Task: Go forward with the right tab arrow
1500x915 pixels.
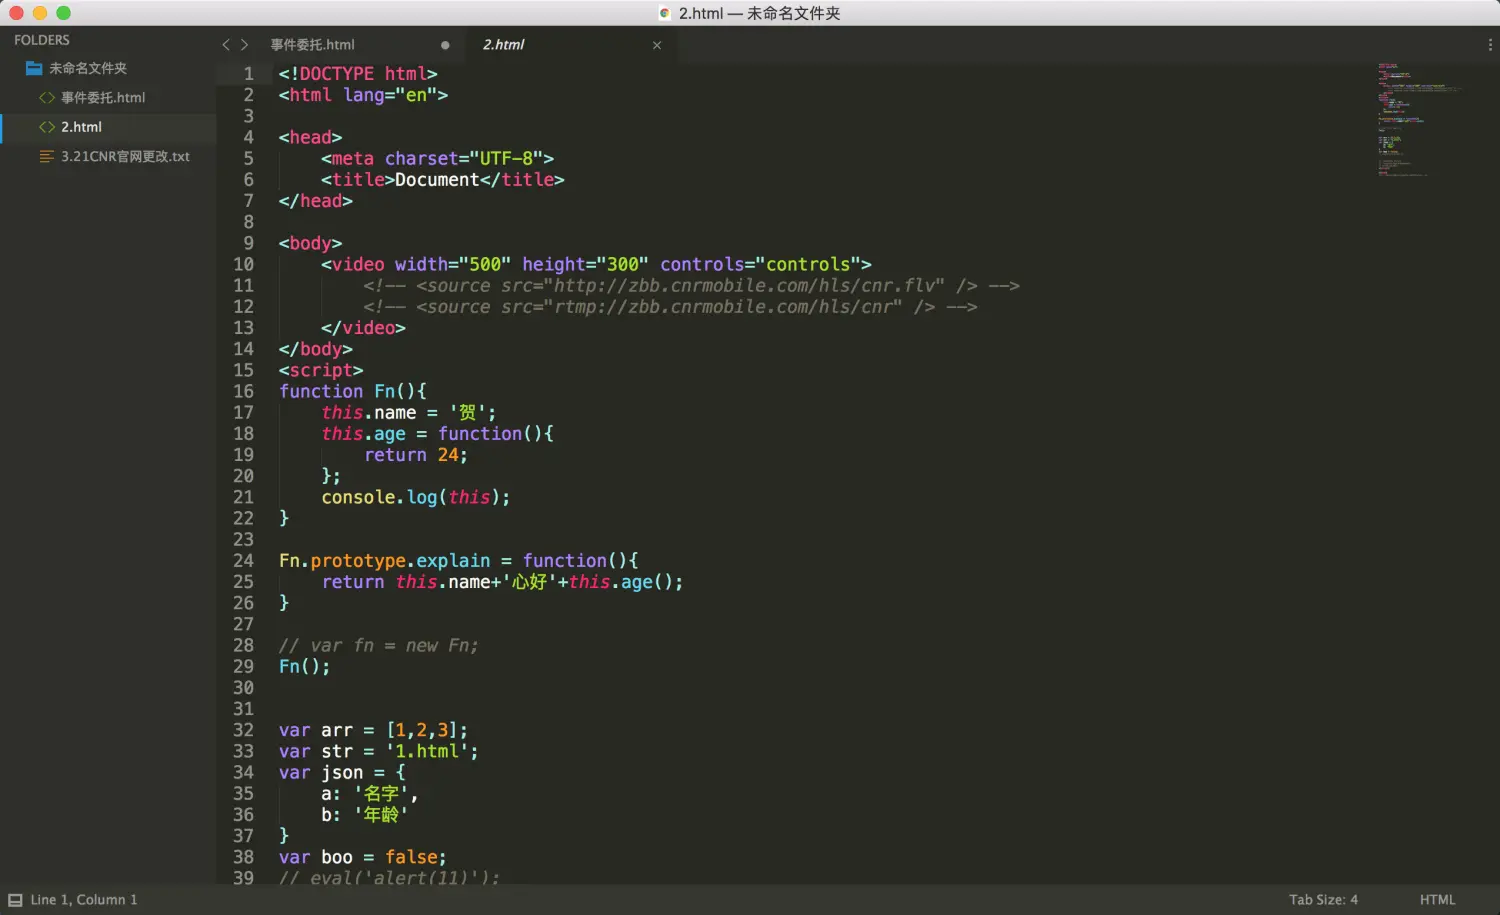Action: 244,45
